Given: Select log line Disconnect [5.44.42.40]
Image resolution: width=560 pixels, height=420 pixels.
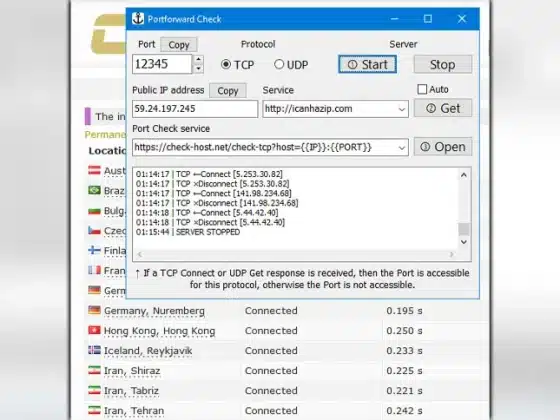Looking at the screenshot, I should coord(210,222).
